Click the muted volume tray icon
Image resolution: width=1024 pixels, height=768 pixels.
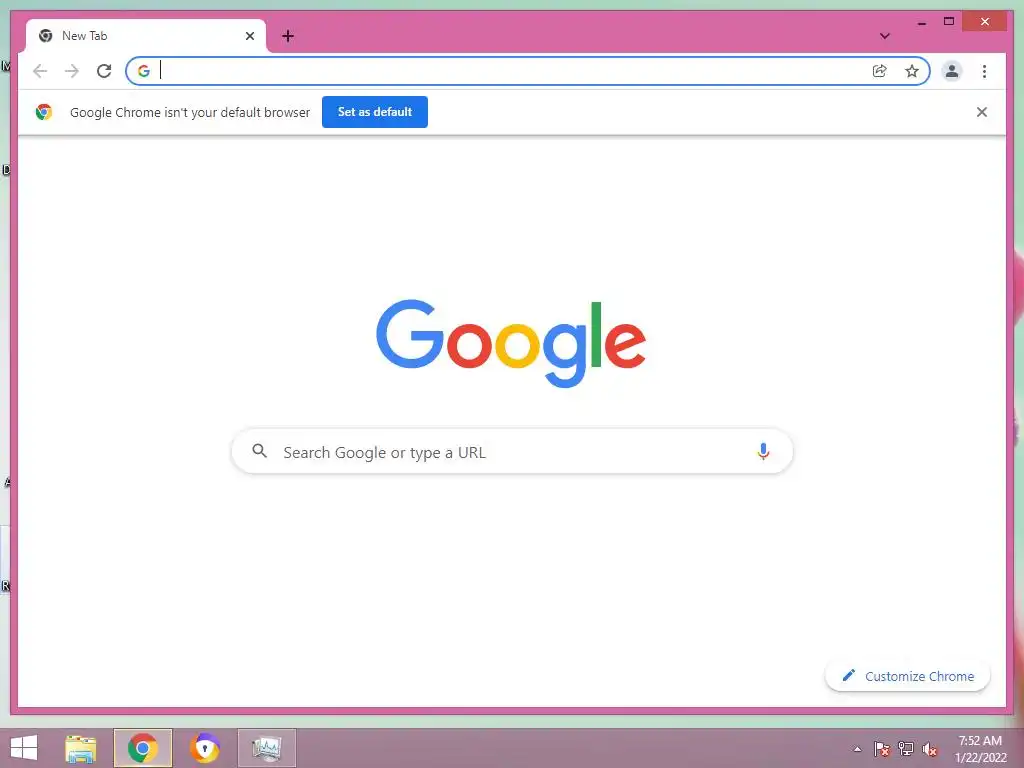[x=930, y=749]
